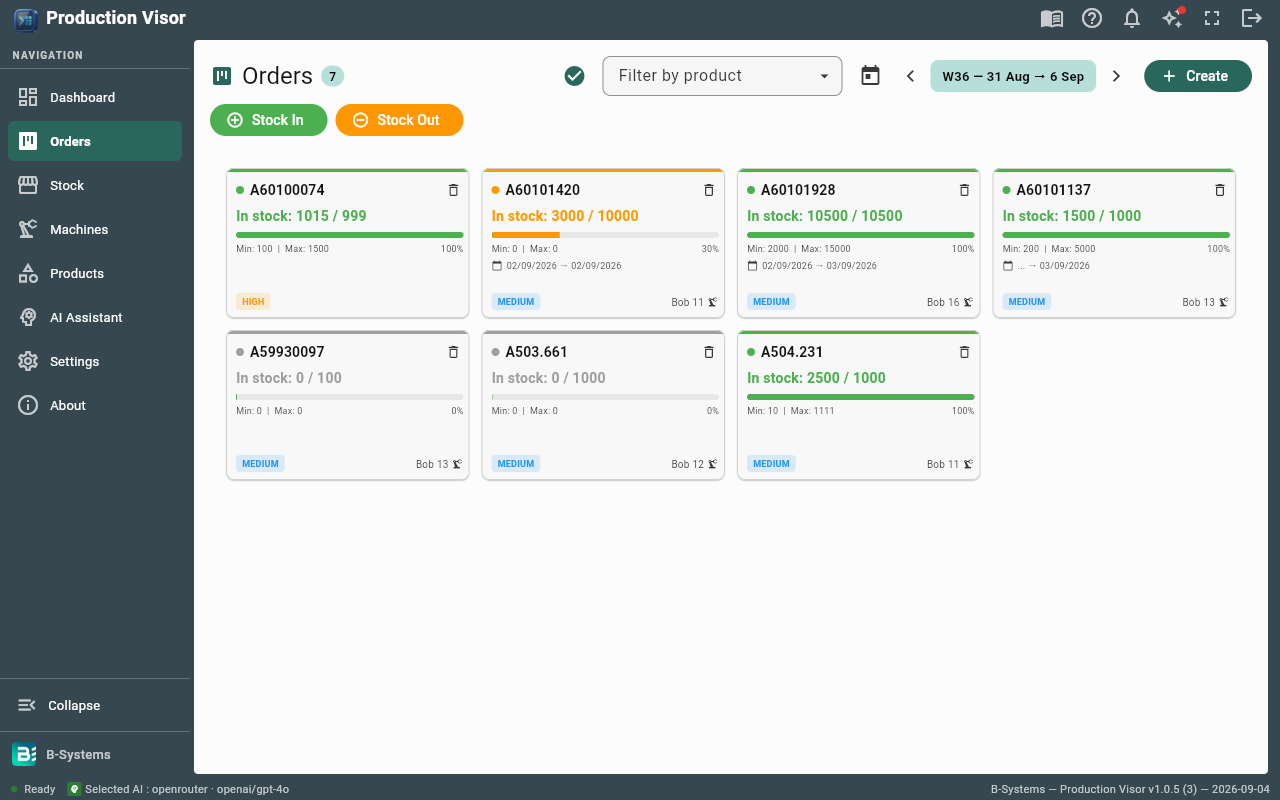Open the documentation book icon in top bar
This screenshot has width=1280, height=800.
coord(1051,18)
